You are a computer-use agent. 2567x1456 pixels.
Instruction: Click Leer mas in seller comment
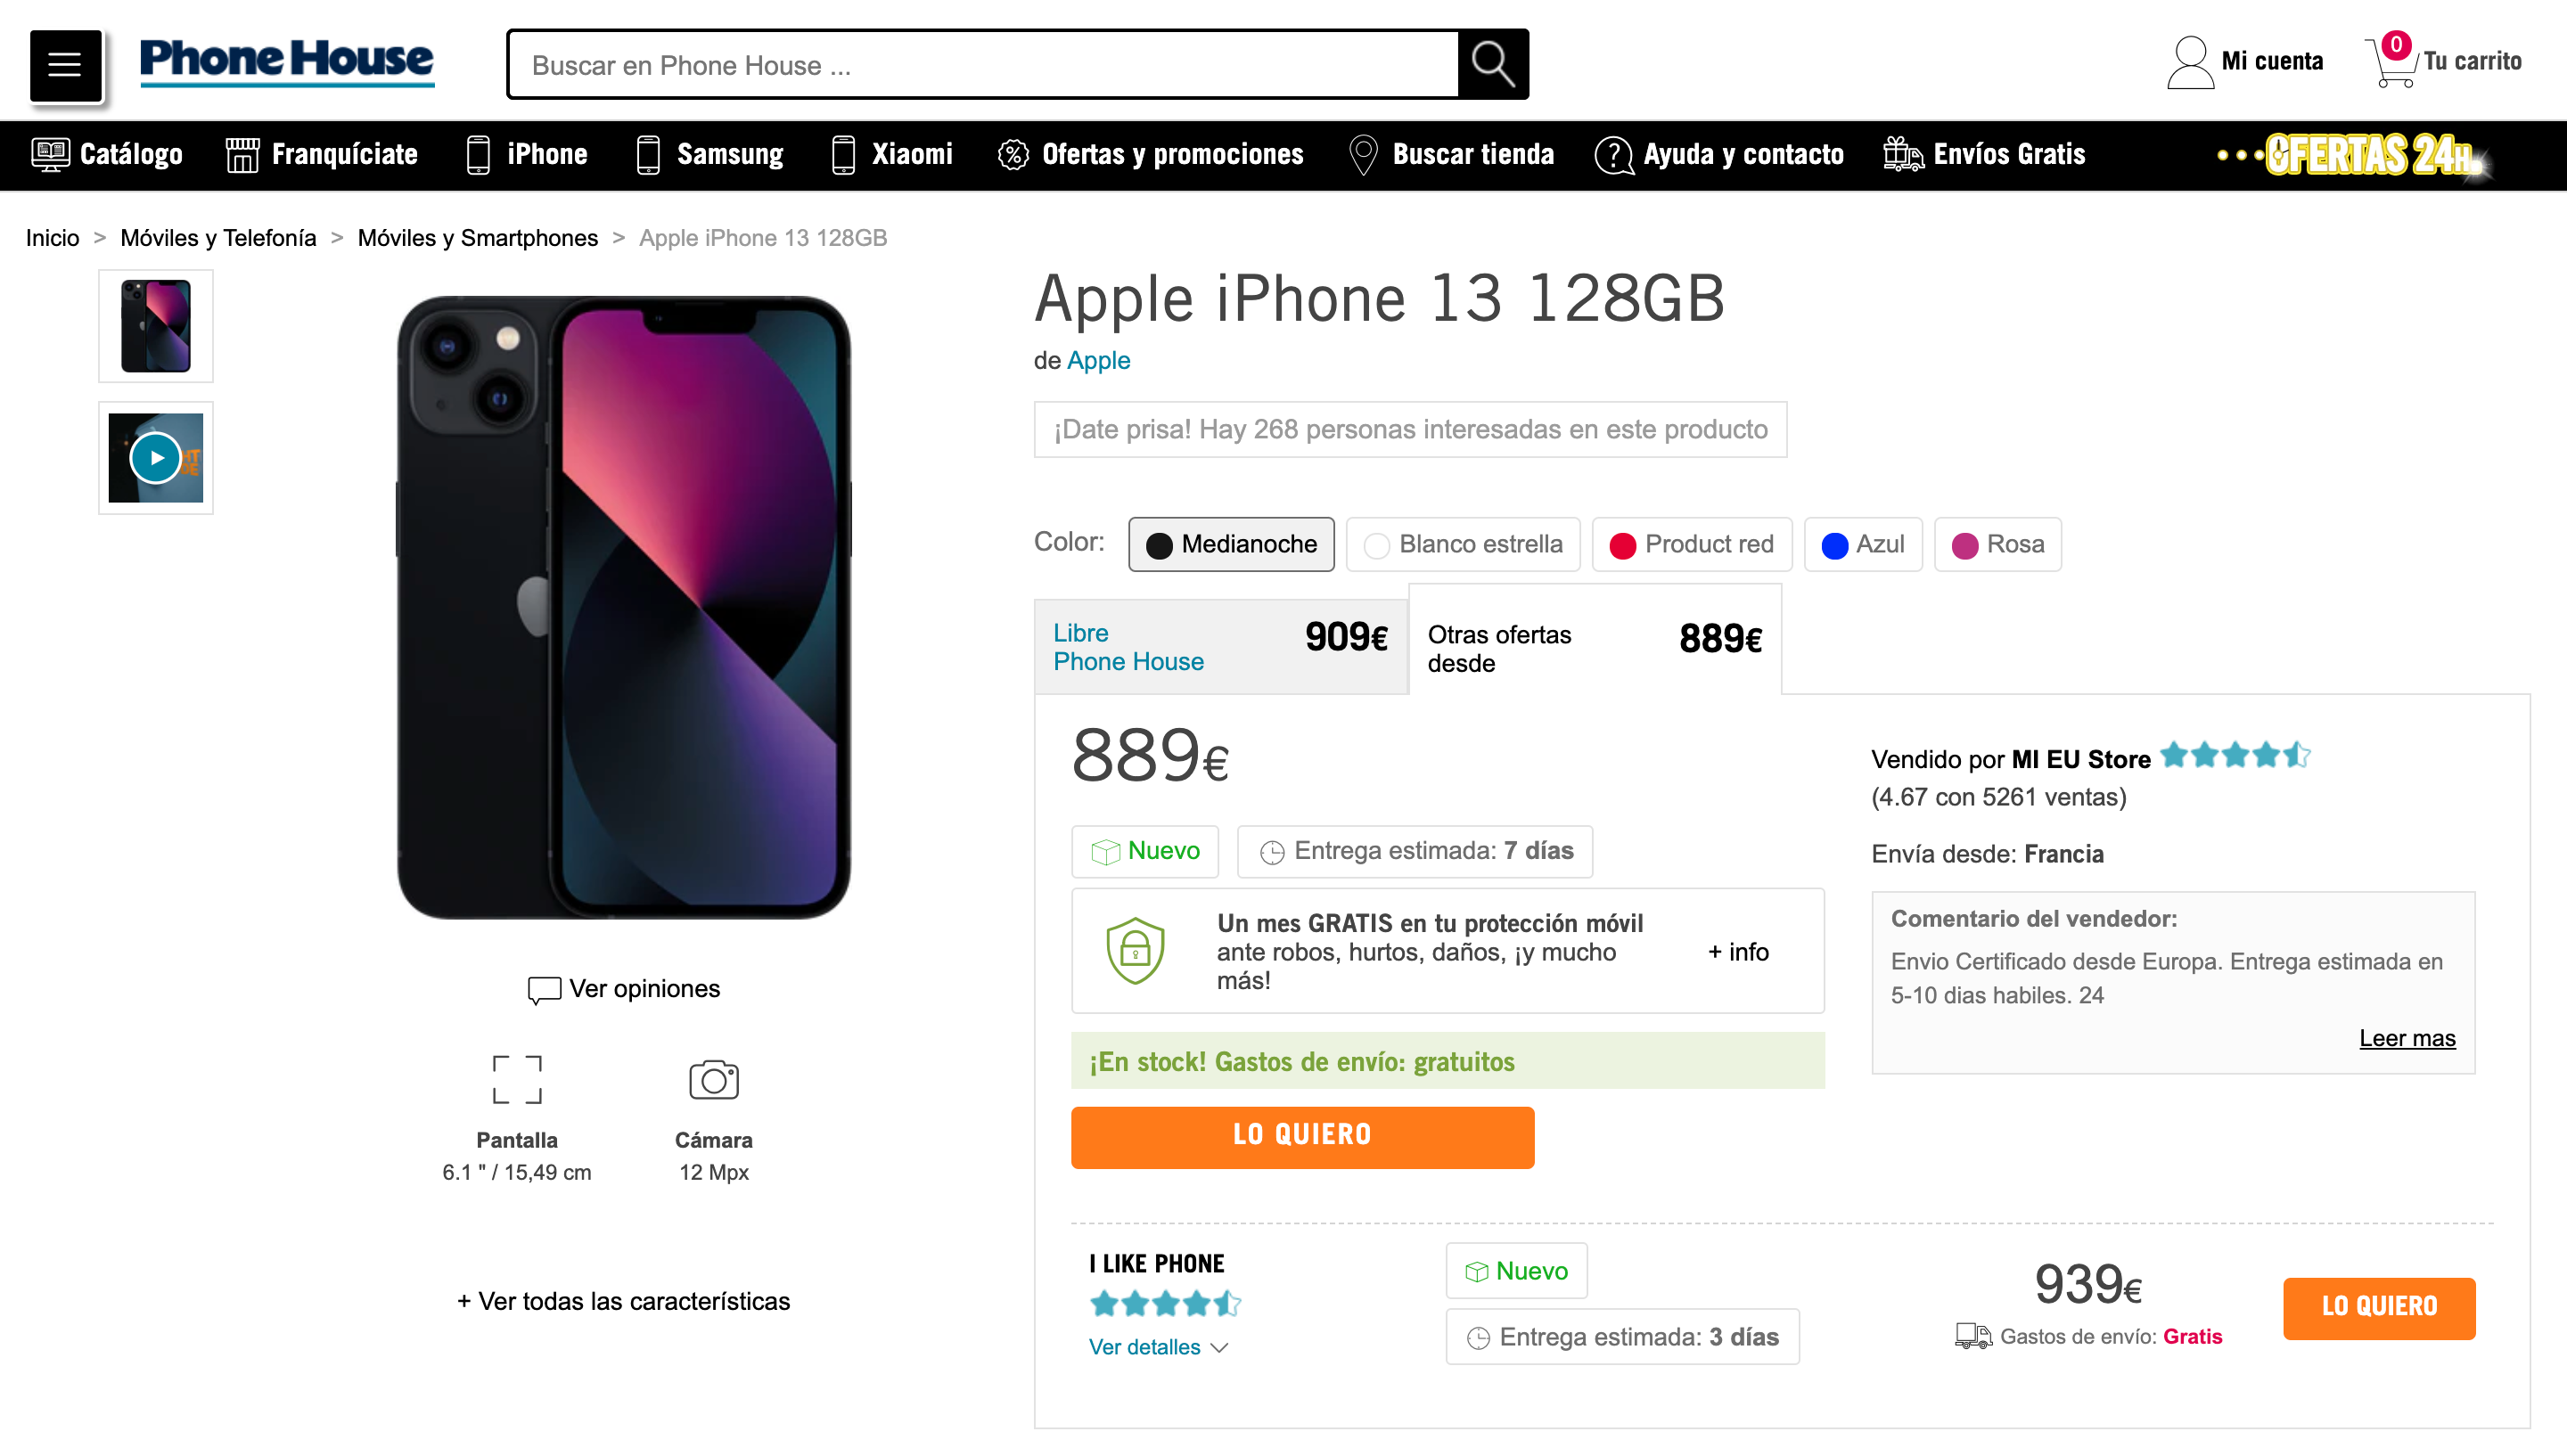click(x=2406, y=1038)
